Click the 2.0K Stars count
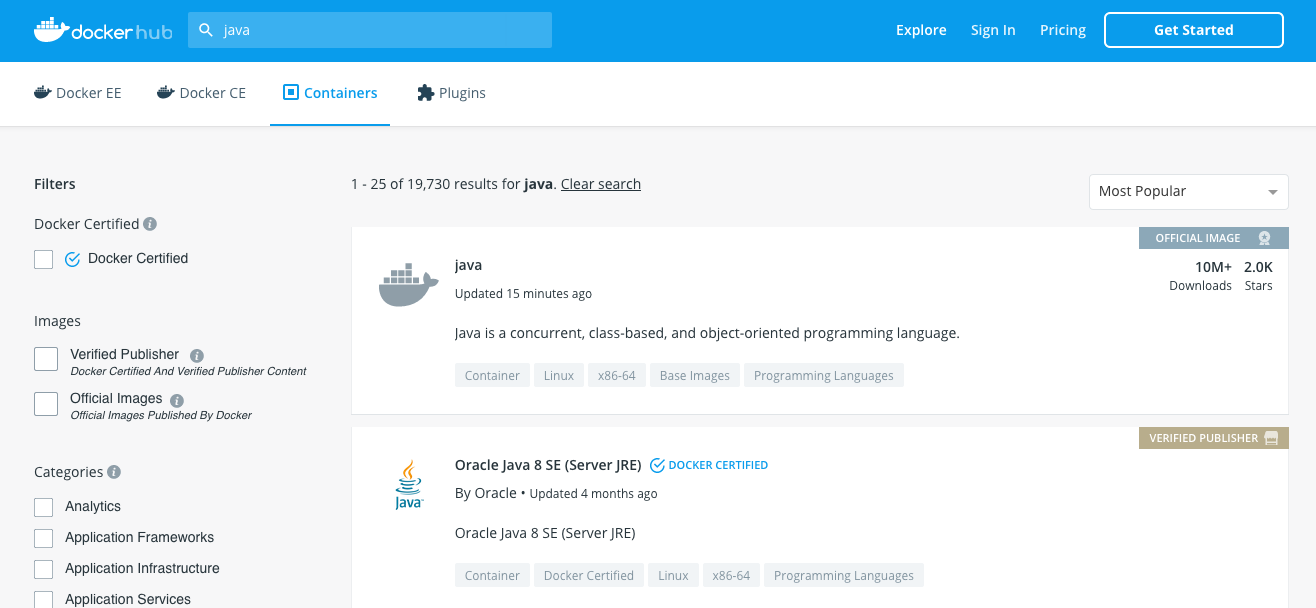Screen dimensions: 1316x608 (x=1258, y=276)
